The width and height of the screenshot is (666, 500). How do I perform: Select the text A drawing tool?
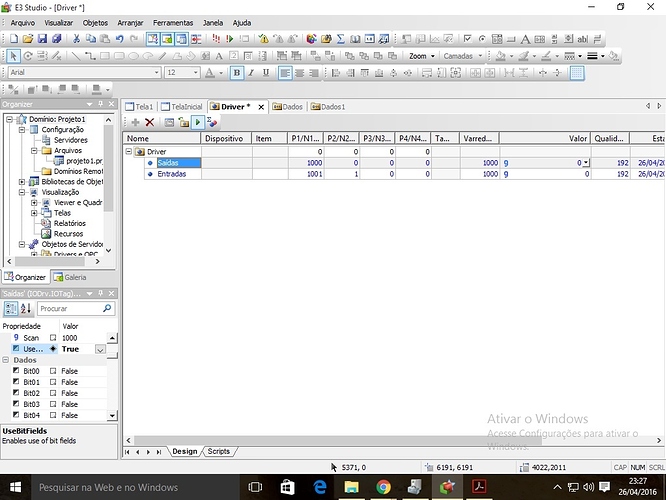click(x=219, y=56)
